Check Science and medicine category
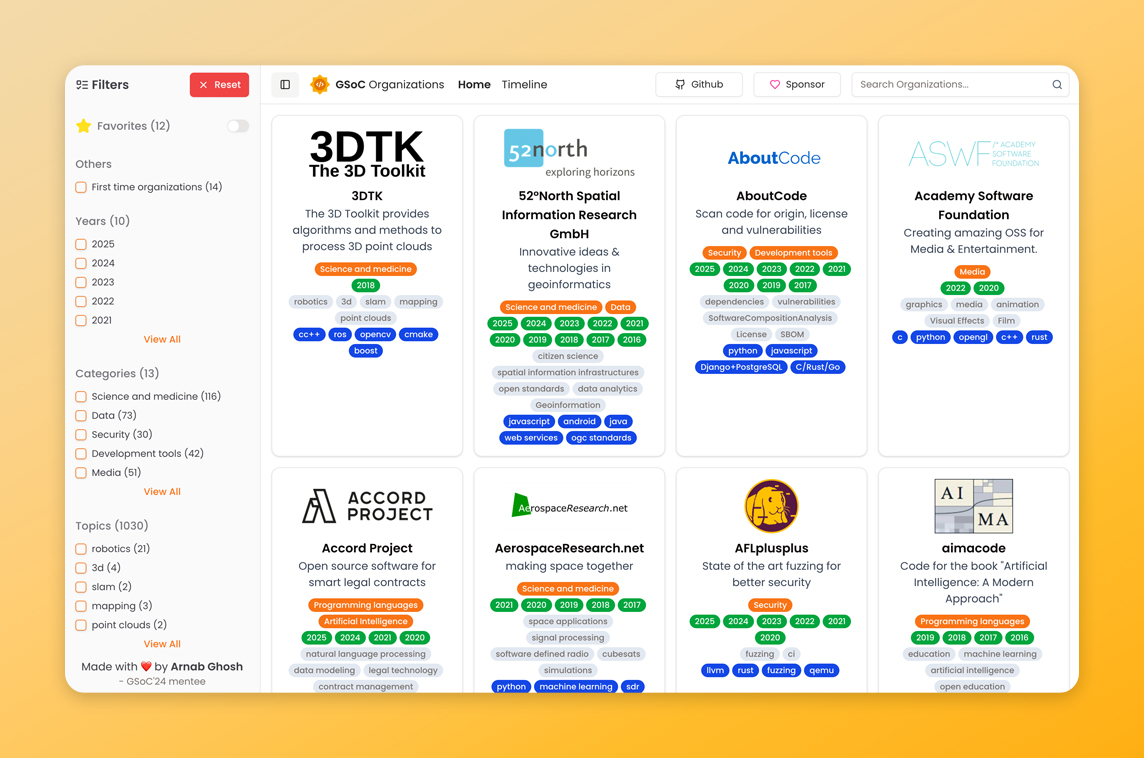The image size is (1144, 758). pyautogui.click(x=81, y=397)
